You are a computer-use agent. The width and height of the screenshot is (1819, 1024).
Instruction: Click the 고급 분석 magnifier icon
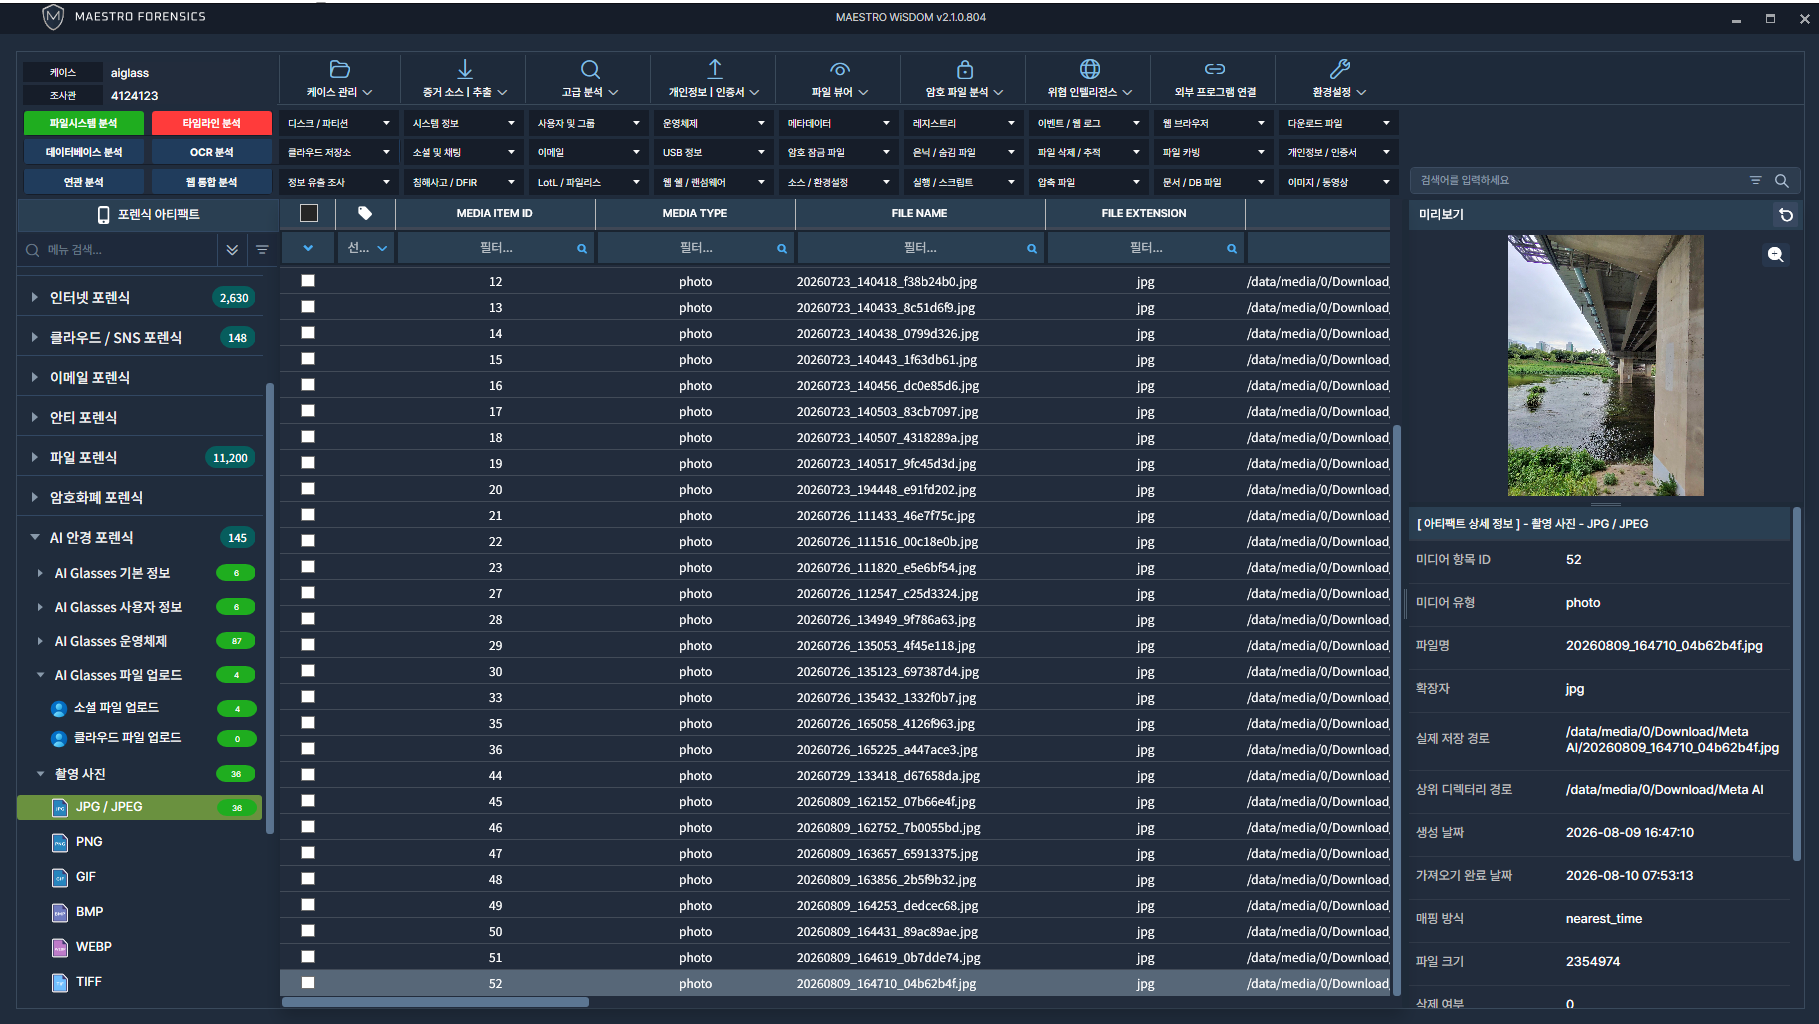(x=590, y=69)
